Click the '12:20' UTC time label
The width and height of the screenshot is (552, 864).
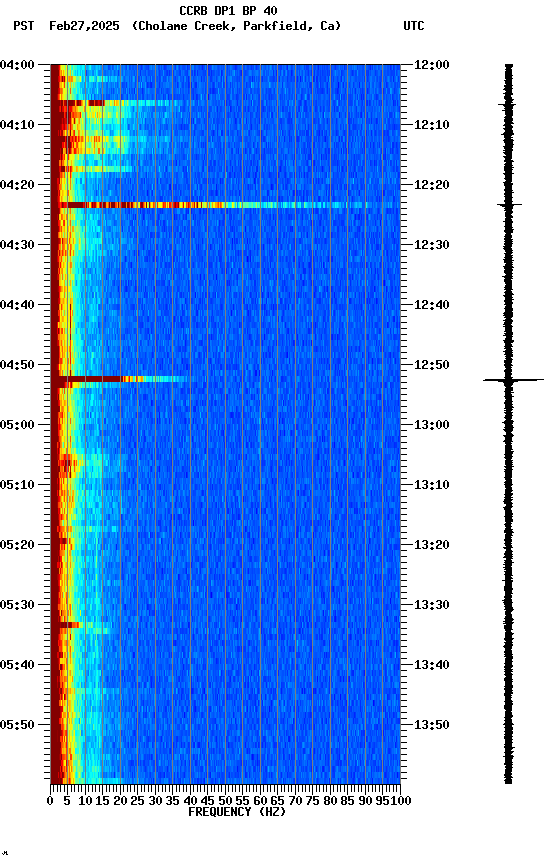point(432,185)
